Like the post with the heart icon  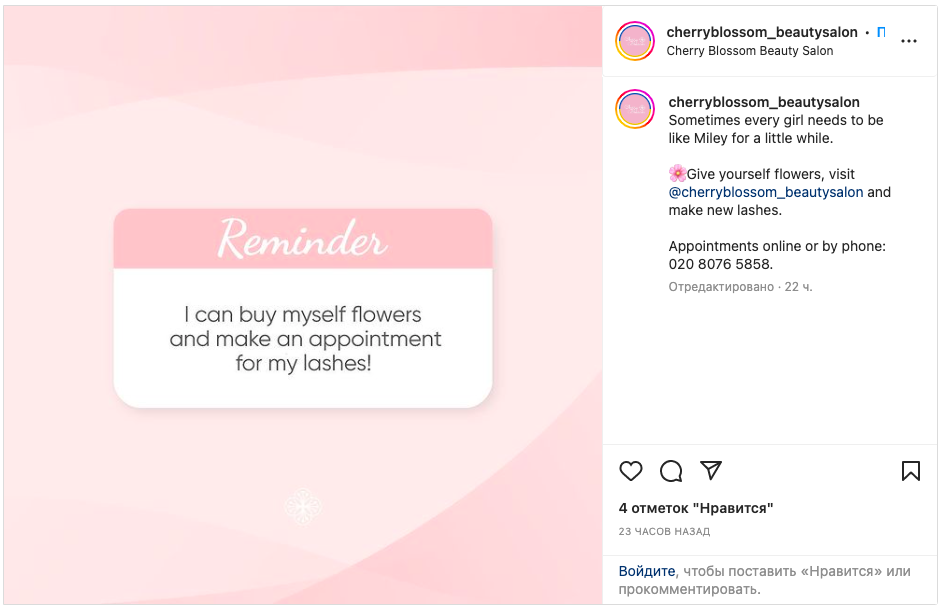pos(630,471)
